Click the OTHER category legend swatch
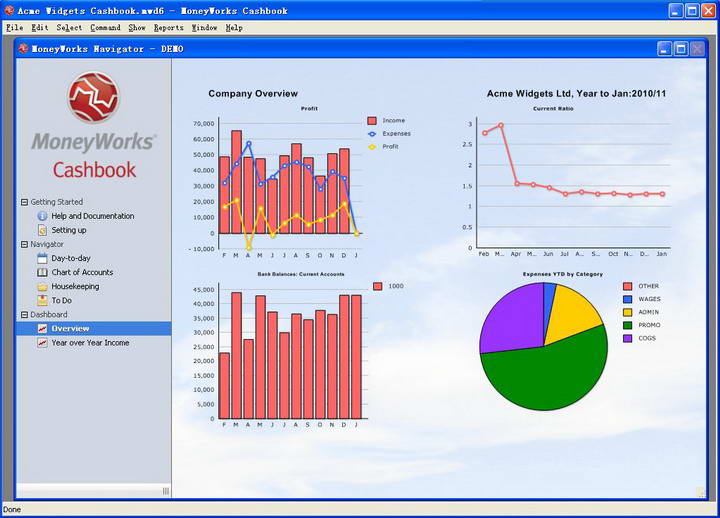 coord(627,287)
